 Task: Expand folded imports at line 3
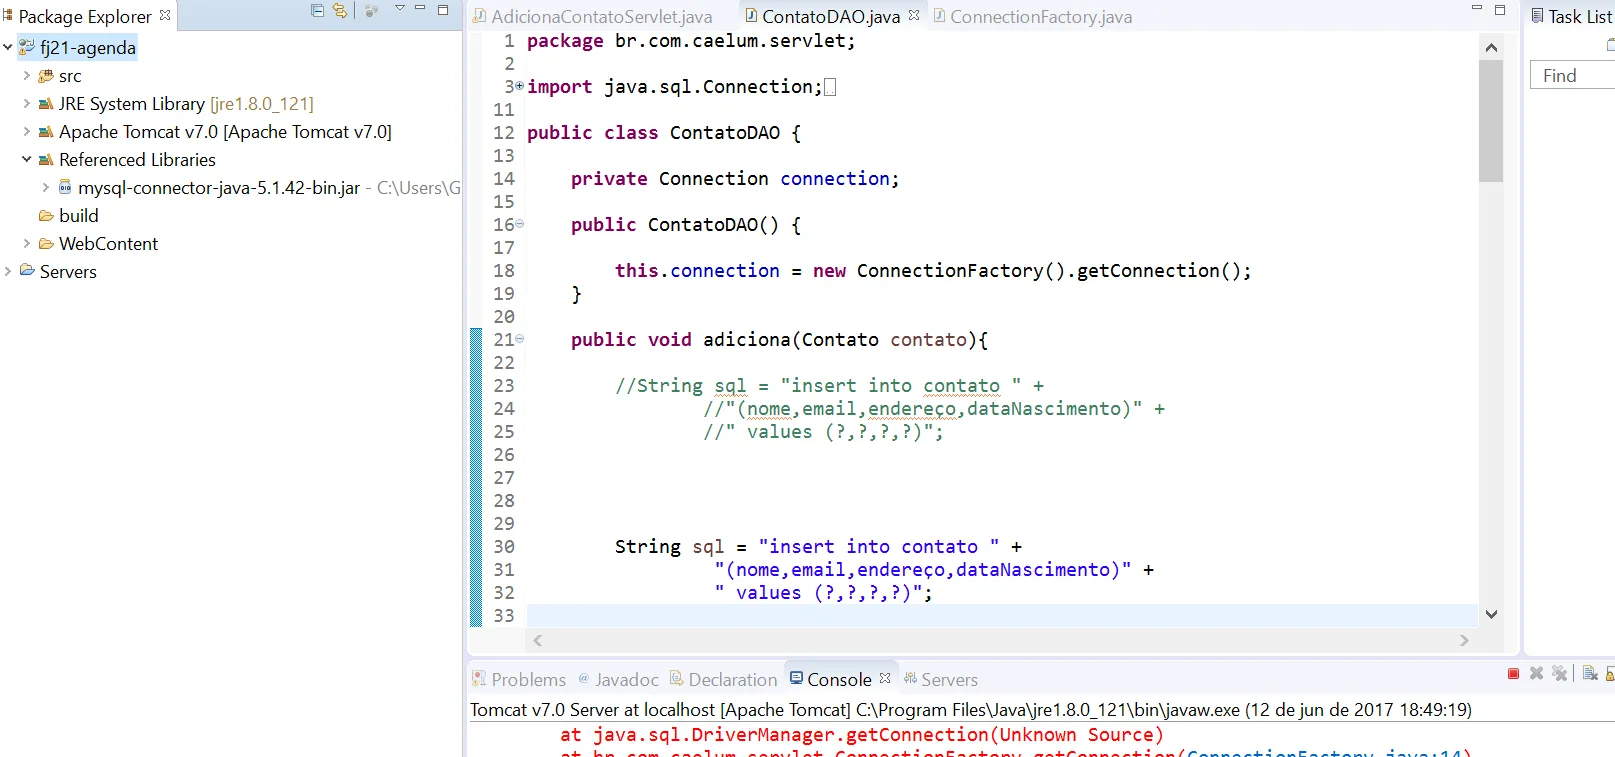pyautogui.click(x=519, y=86)
